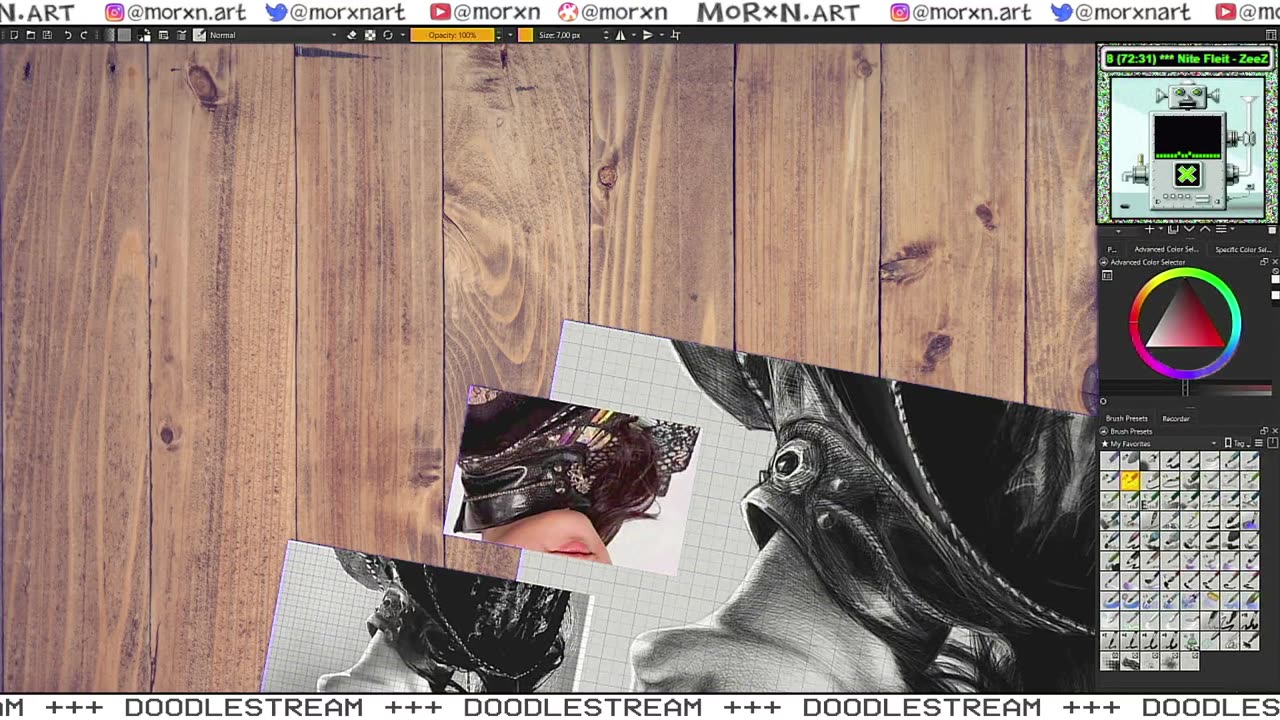Delete the layer with trash icon
Image resolution: width=1280 pixels, height=720 pixels.
click(1272, 230)
